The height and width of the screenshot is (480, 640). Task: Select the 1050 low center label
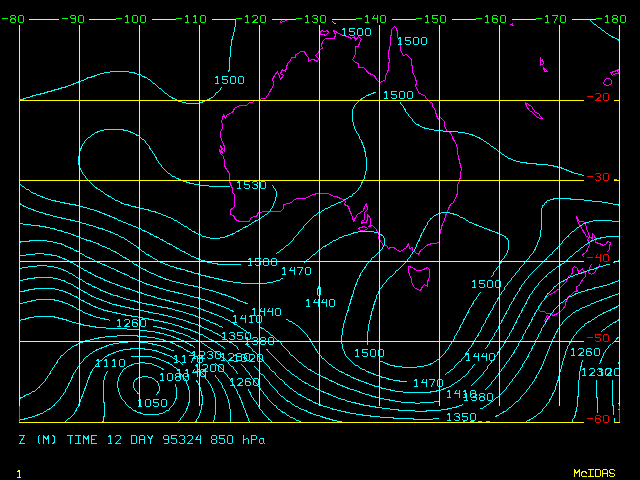pyautogui.click(x=152, y=403)
